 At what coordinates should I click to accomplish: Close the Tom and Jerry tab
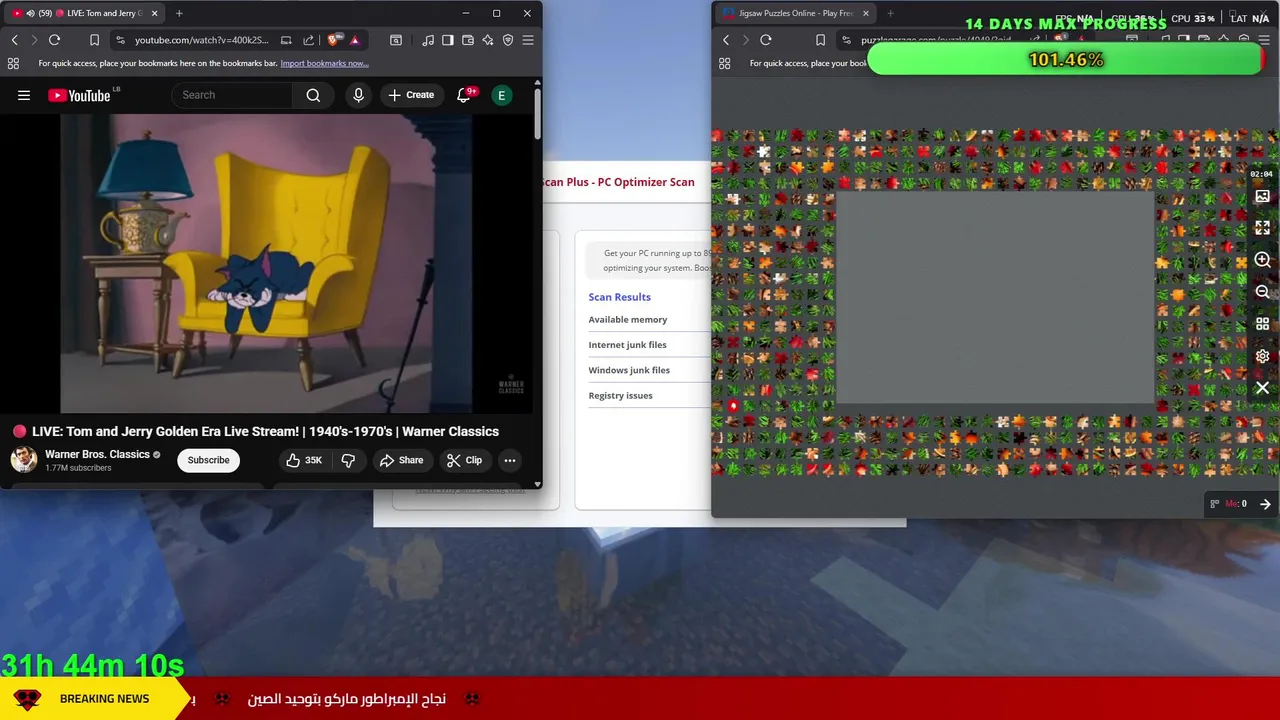tap(155, 13)
